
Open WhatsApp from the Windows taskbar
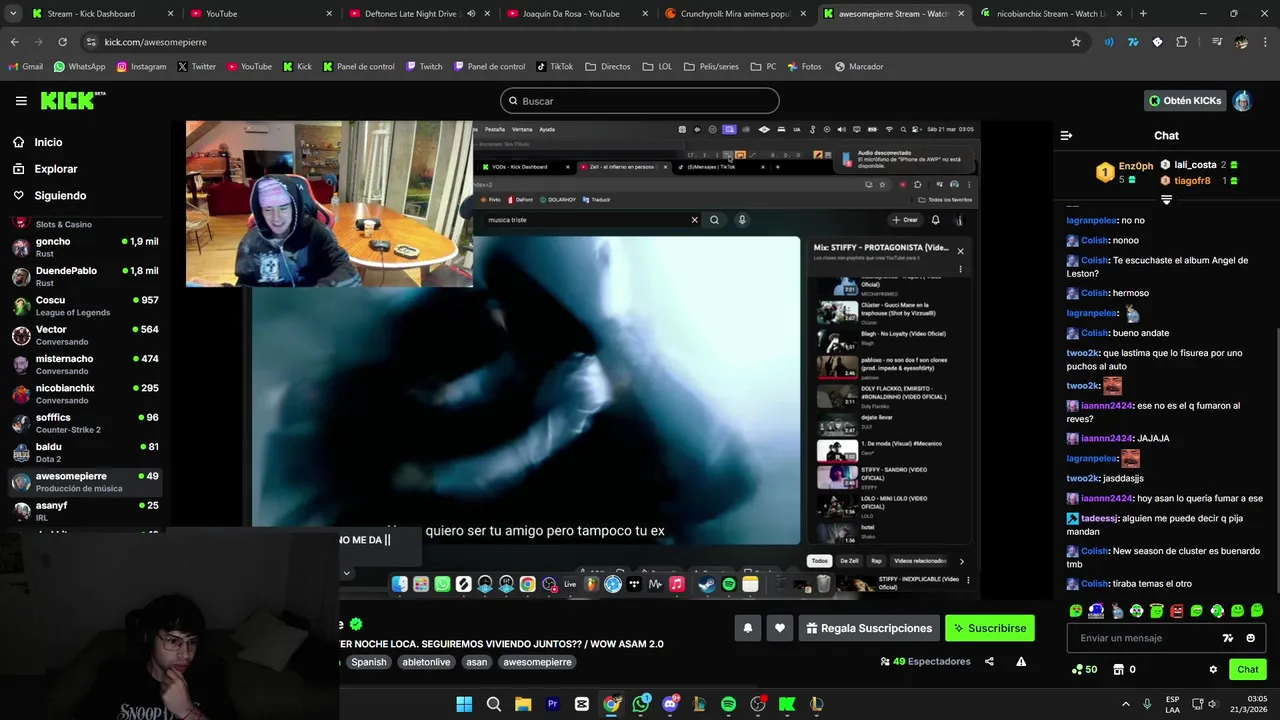click(x=641, y=704)
